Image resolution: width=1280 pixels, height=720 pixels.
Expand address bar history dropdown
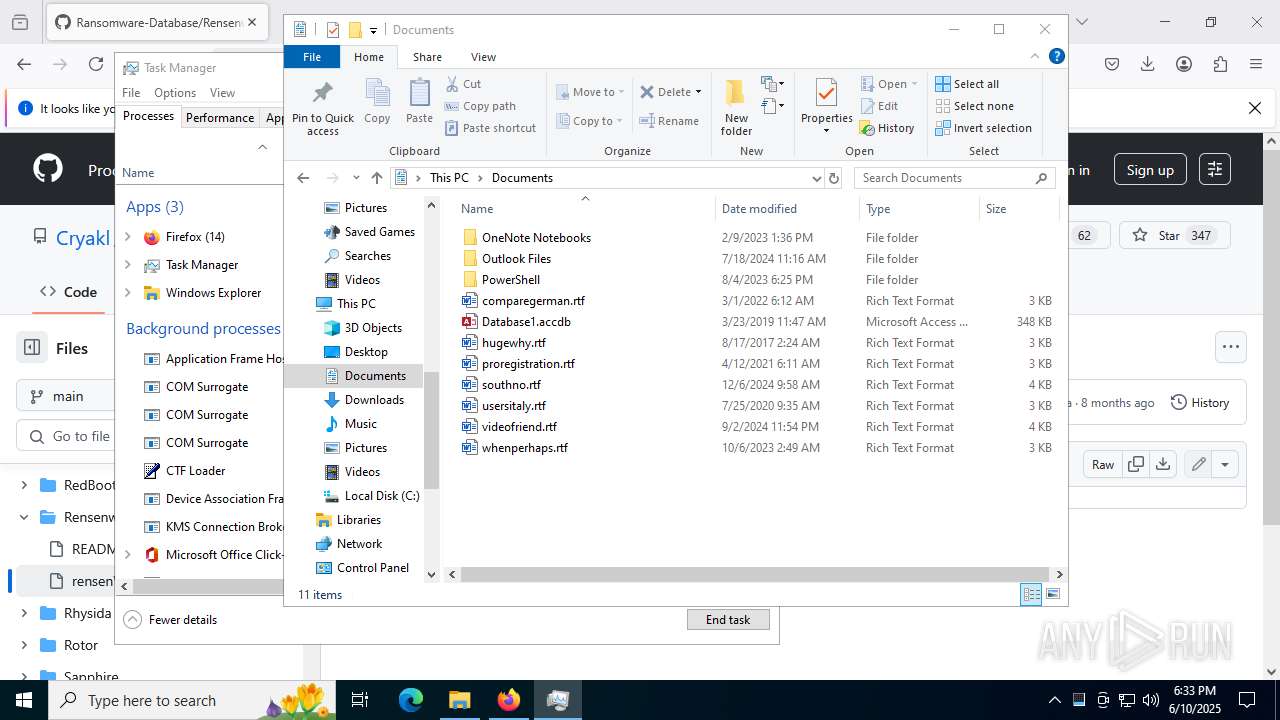pos(816,178)
